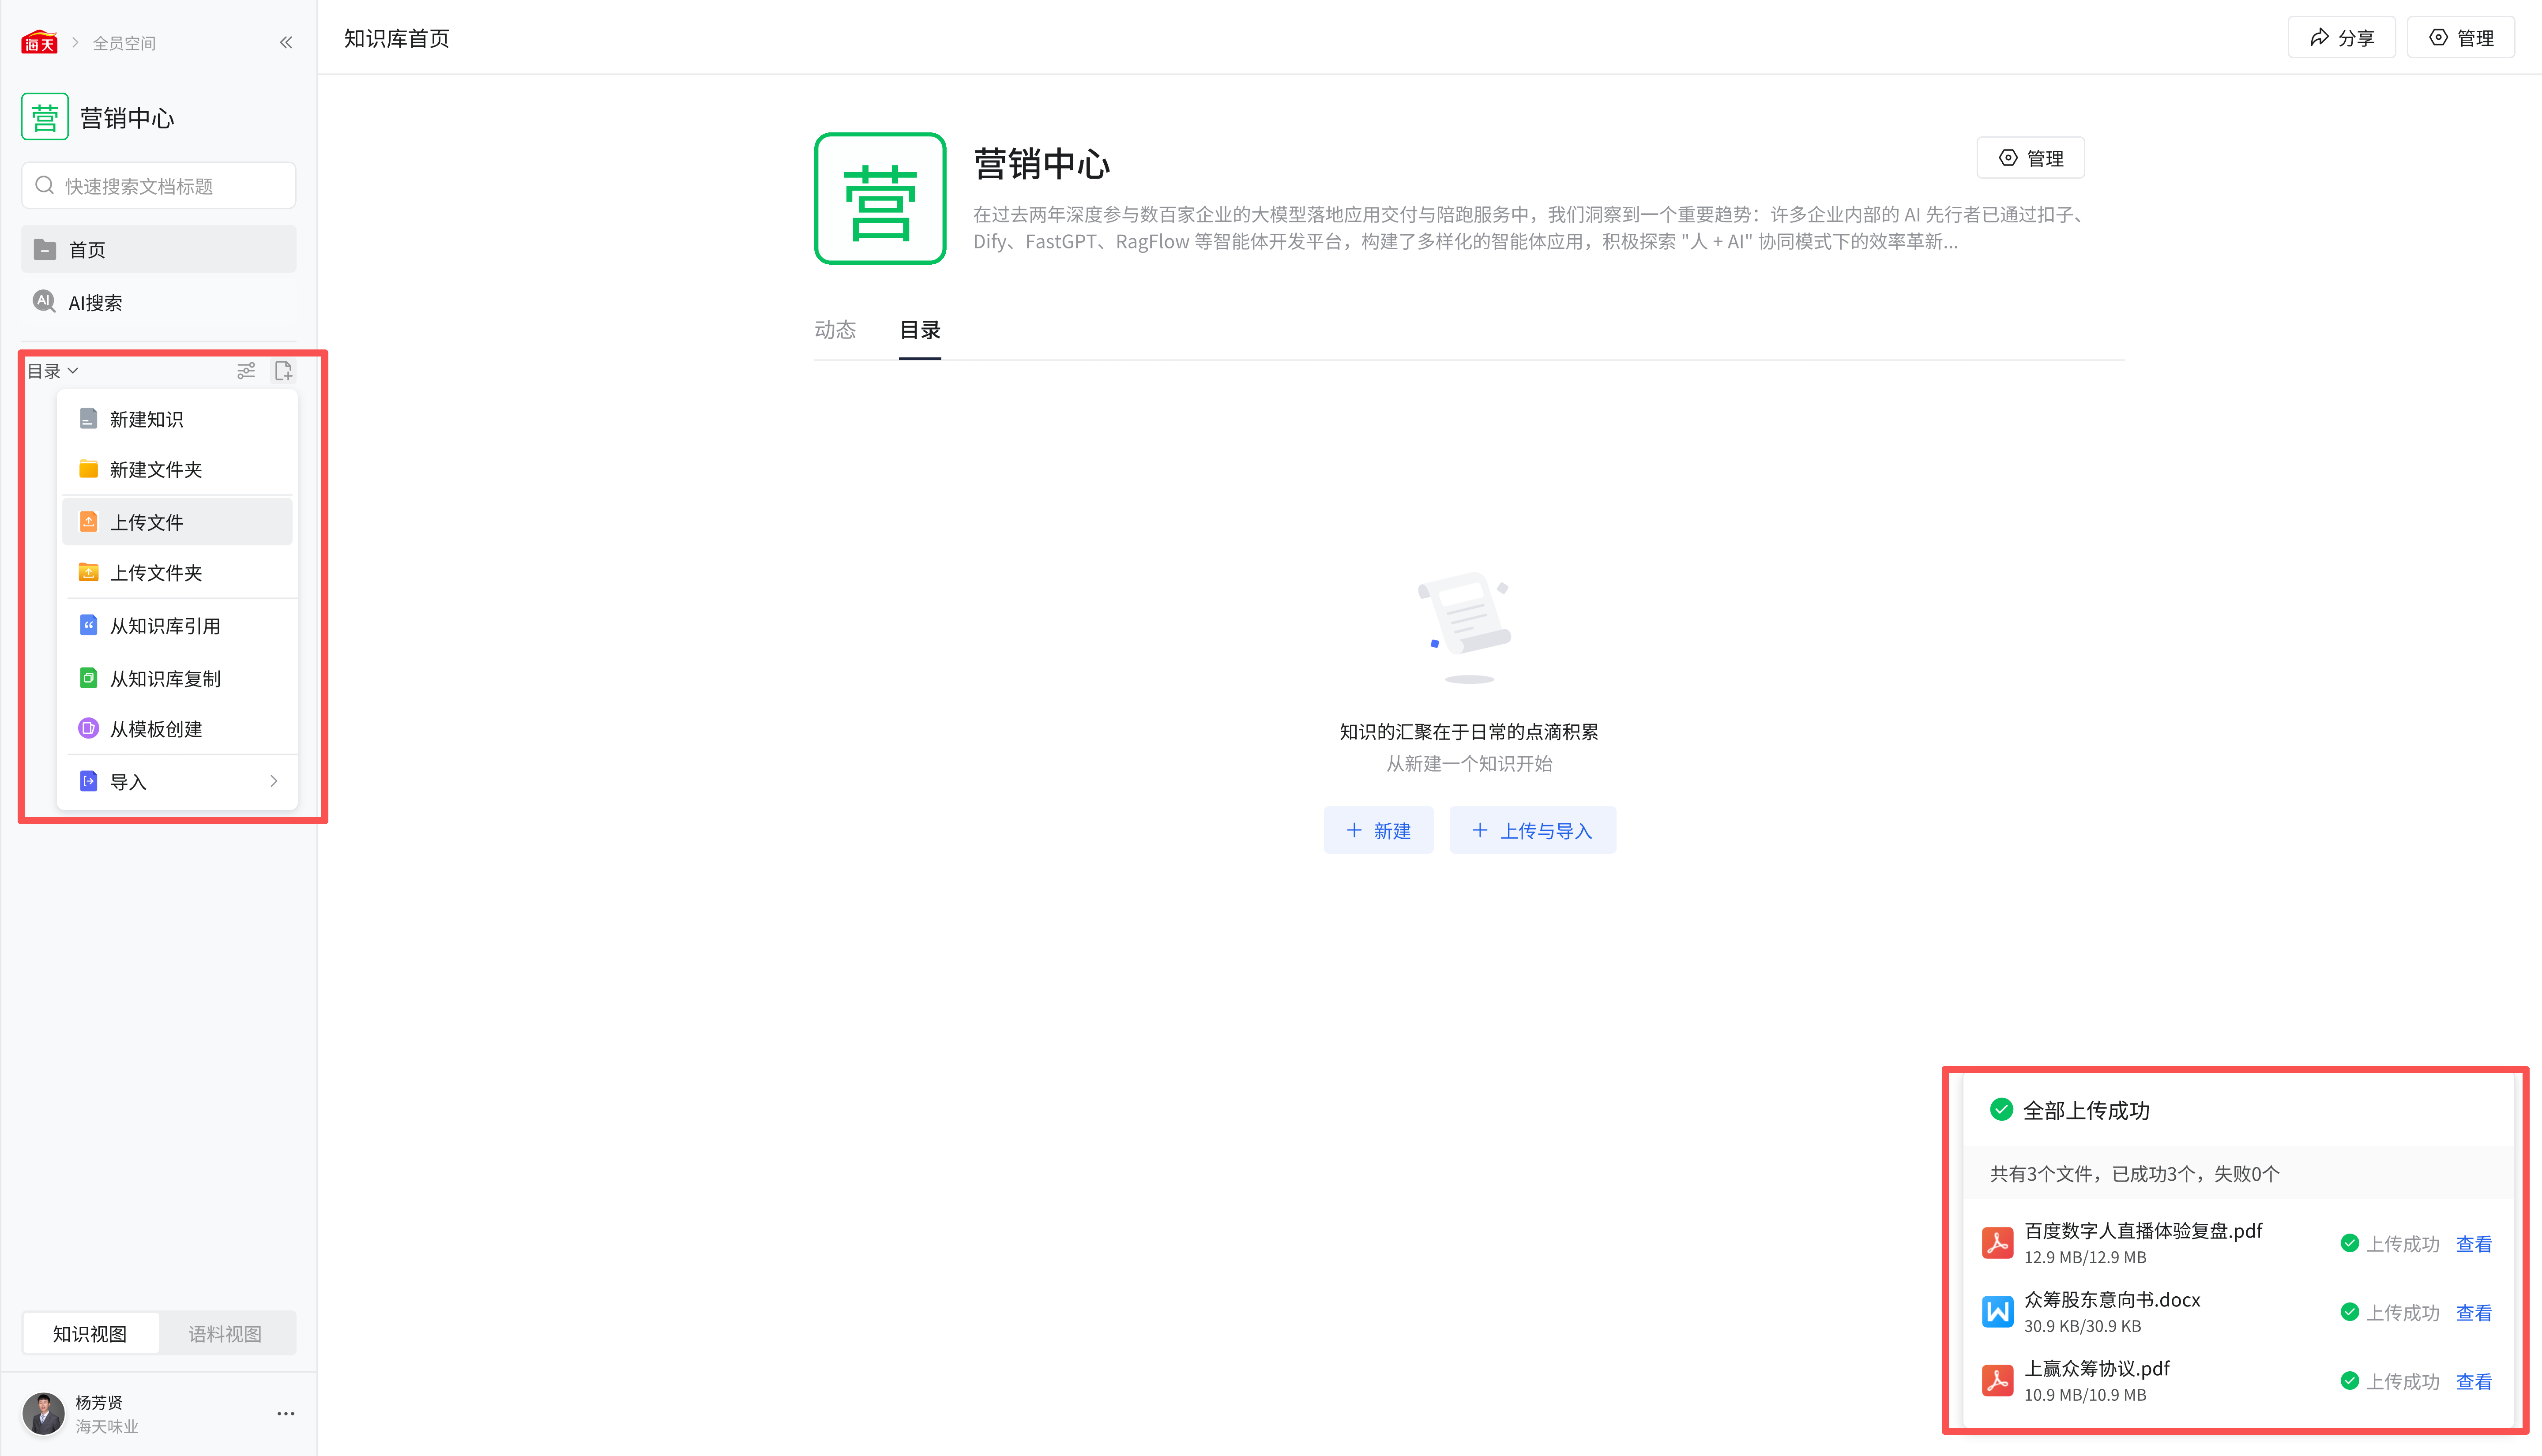This screenshot has width=2542, height=1456.
Task: Collapse the left sidebar with double-chevron icon
Action: [286, 42]
